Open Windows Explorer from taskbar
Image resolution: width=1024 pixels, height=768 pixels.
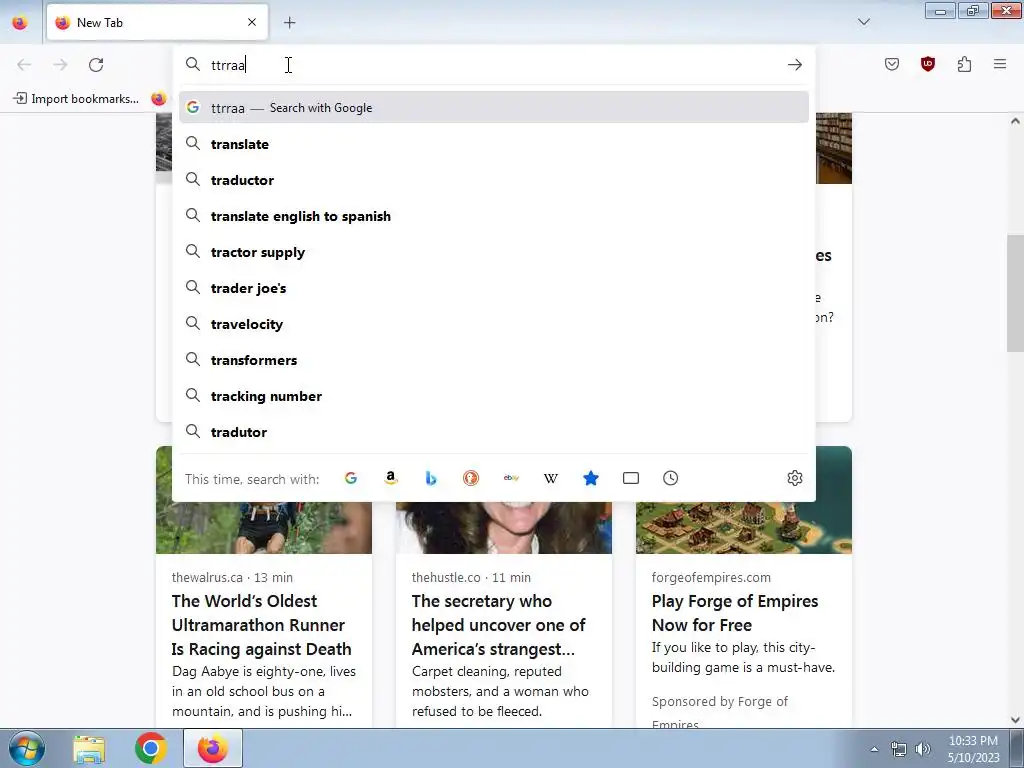tap(89, 748)
